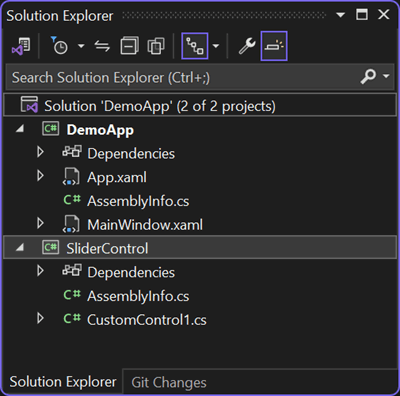400x396 pixels.
Task: Open the file nesting dropdown arrow
Action: (216, 46)
